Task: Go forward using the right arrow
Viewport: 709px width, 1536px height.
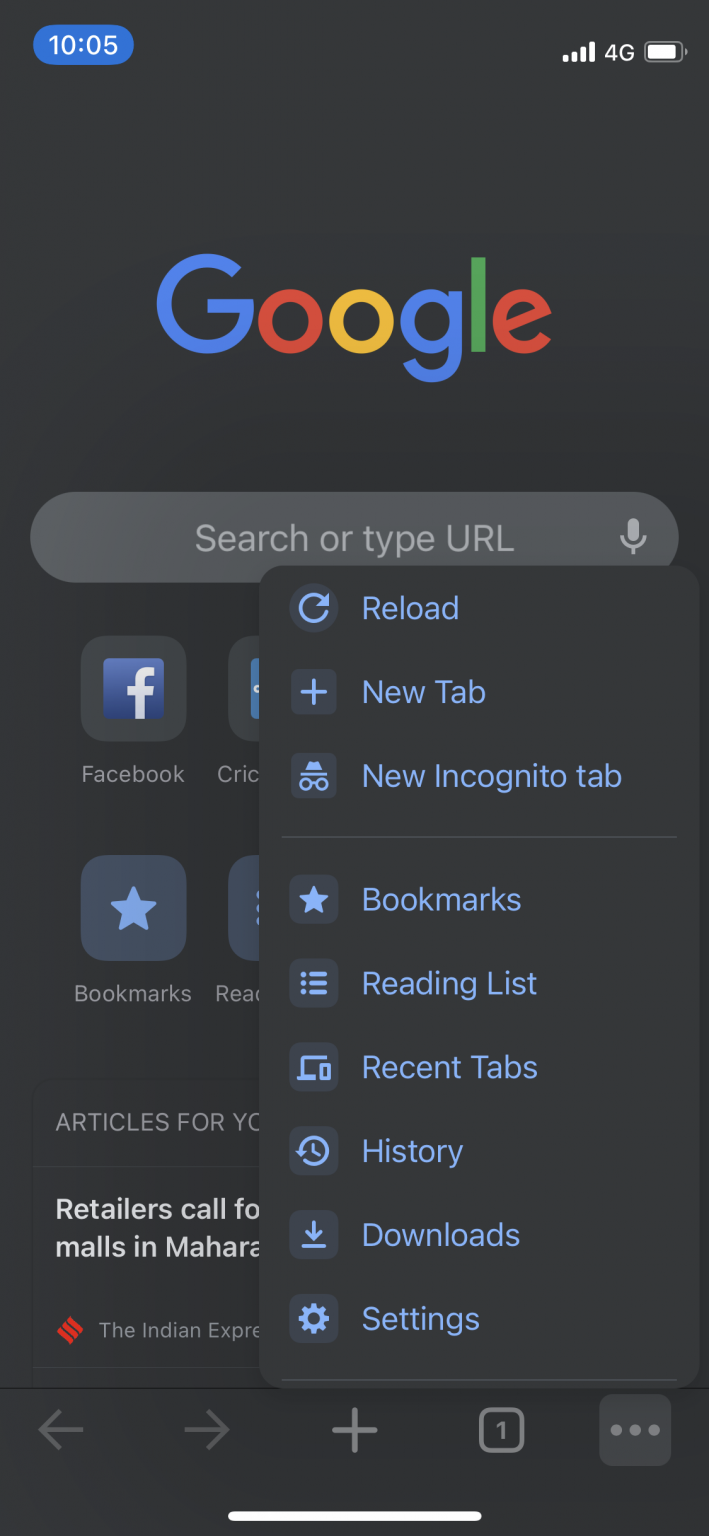Action: coord(207,1431)
